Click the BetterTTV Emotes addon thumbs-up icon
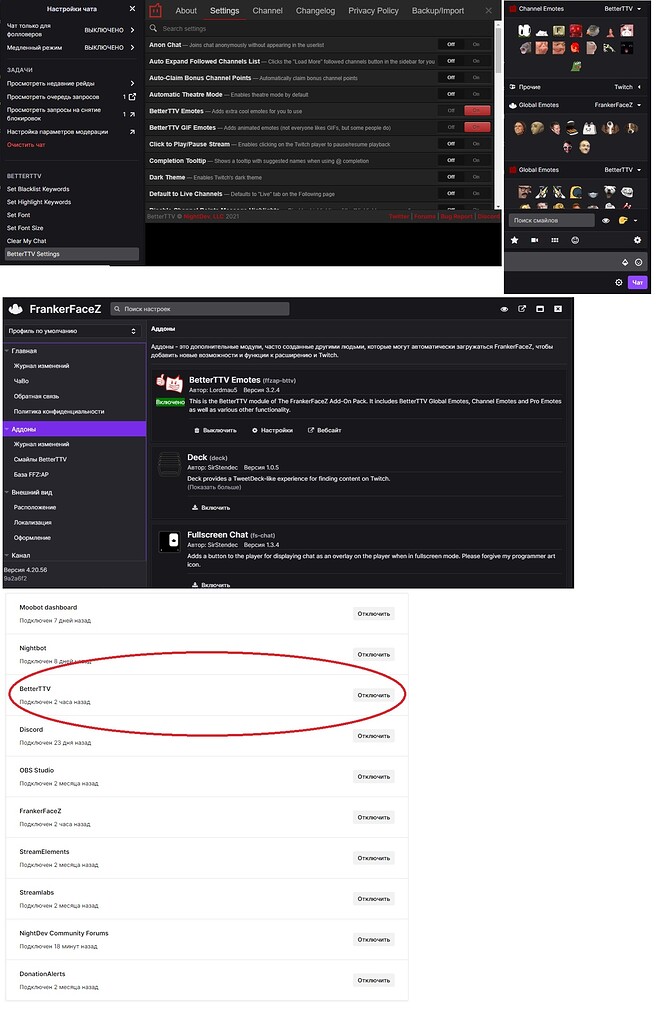This screenshot has height=1024, width=665. 169,383
